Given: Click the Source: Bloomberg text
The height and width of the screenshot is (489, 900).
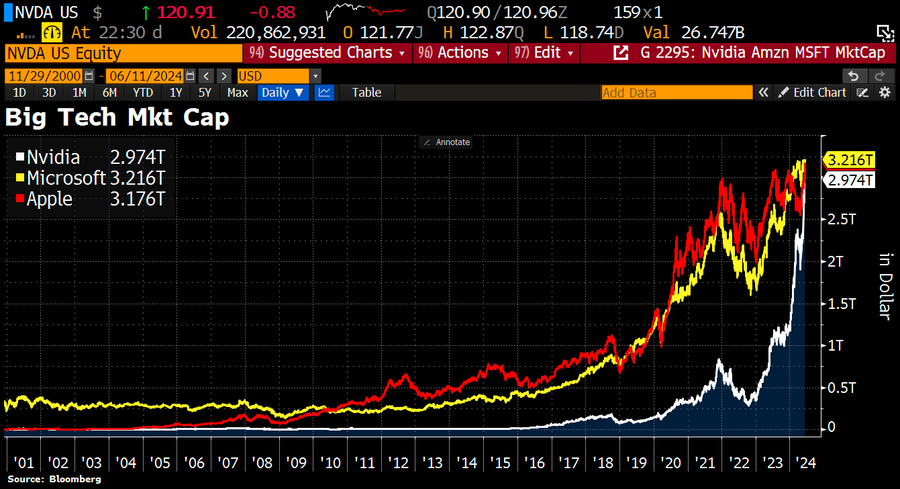Looking at the screenshot, I should (54, 479).
